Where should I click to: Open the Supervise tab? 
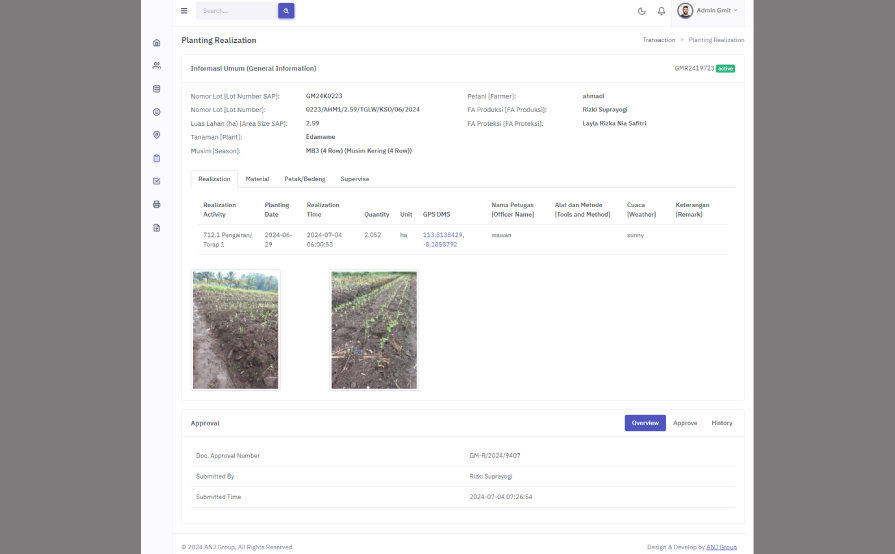click(354, 179)
